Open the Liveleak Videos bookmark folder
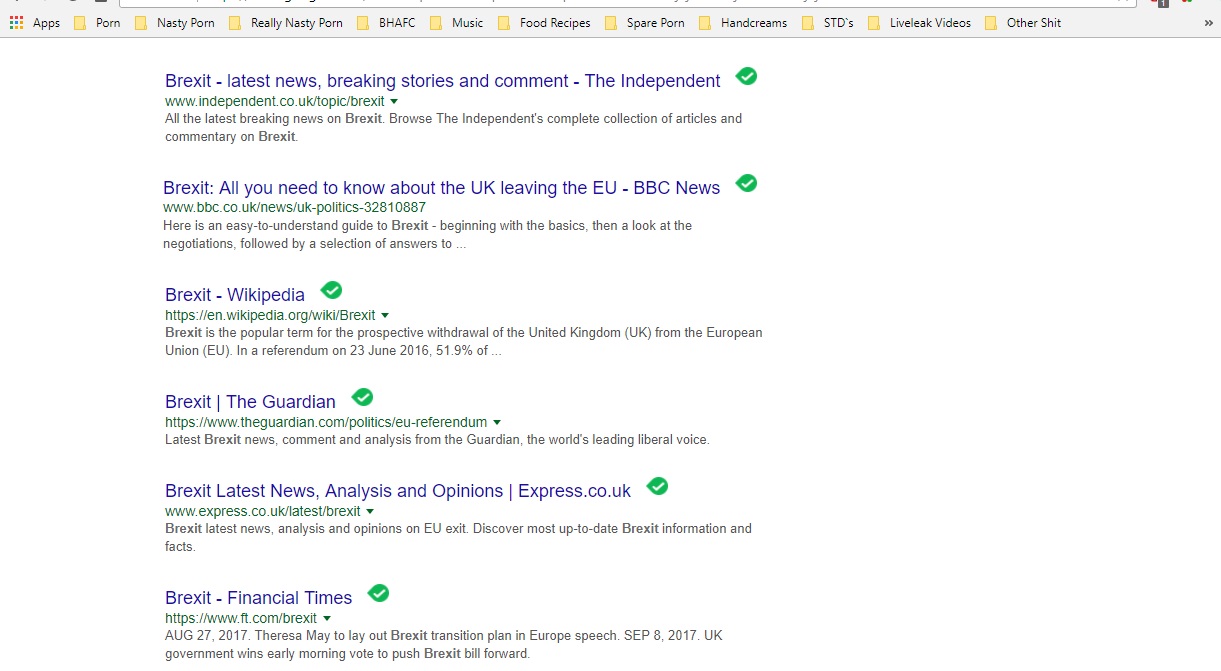 point(920,22)
